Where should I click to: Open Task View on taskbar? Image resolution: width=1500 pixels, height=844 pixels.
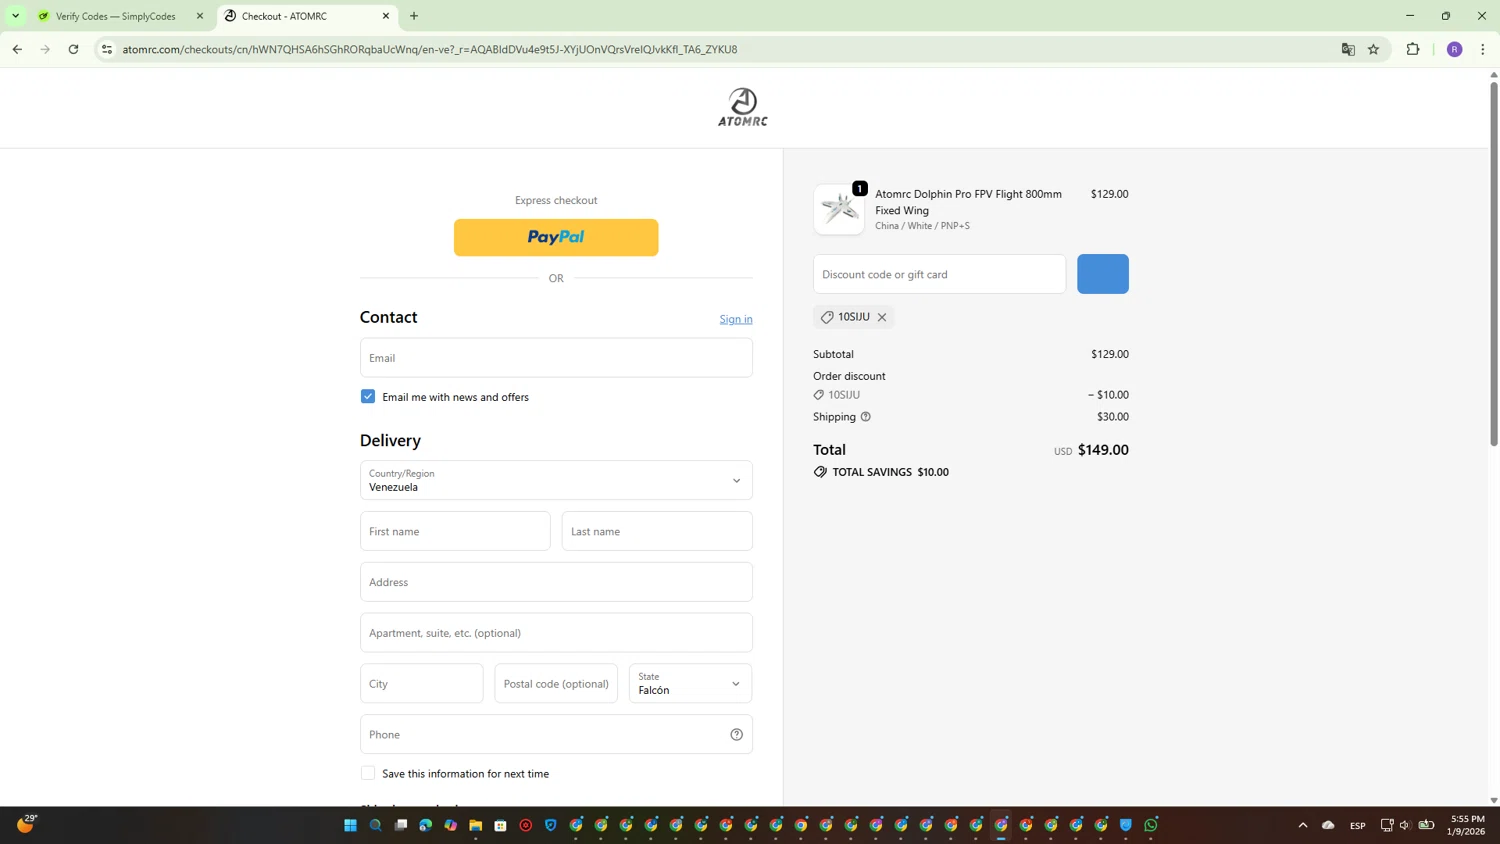click(x=401, y=825)
